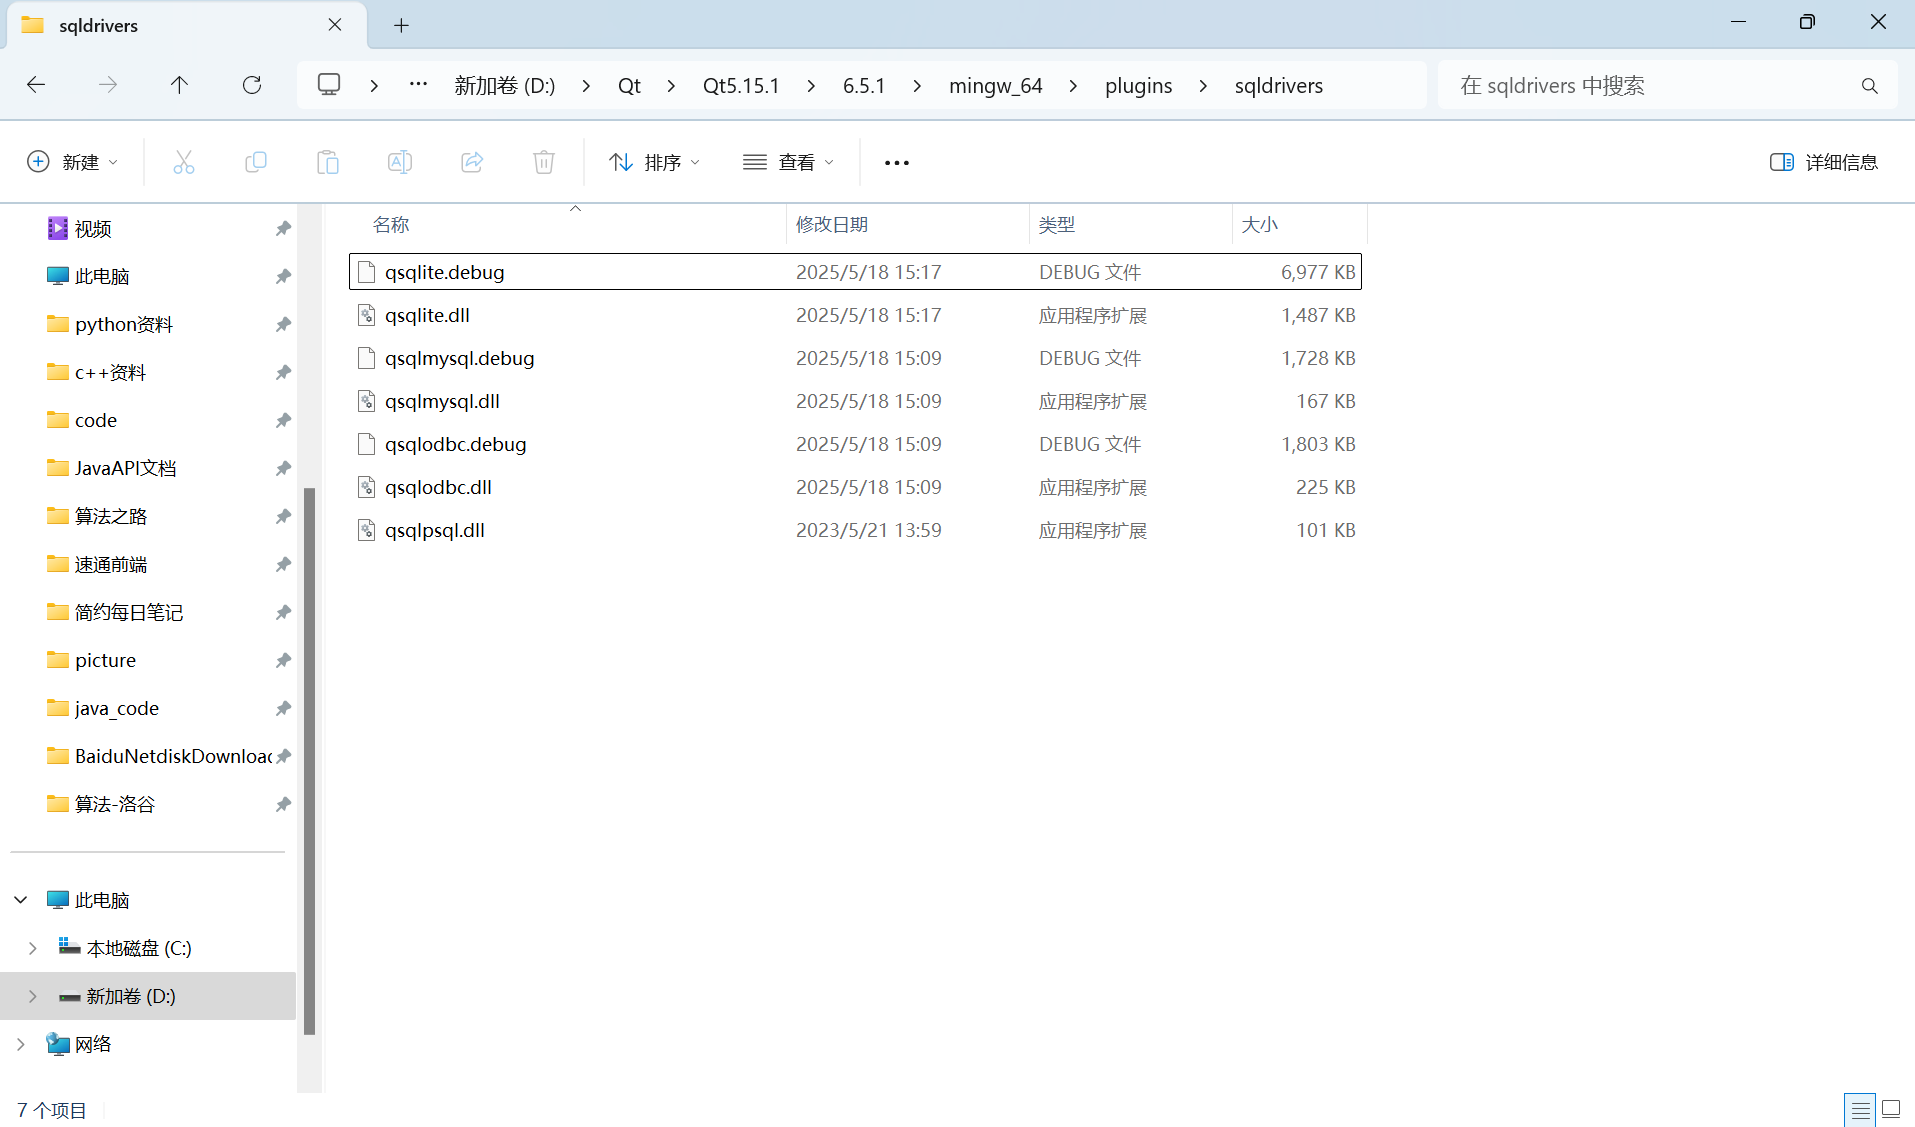Select the sqldrivers tab
This screenshot has height=1127, width=1915.
[97, 25]
